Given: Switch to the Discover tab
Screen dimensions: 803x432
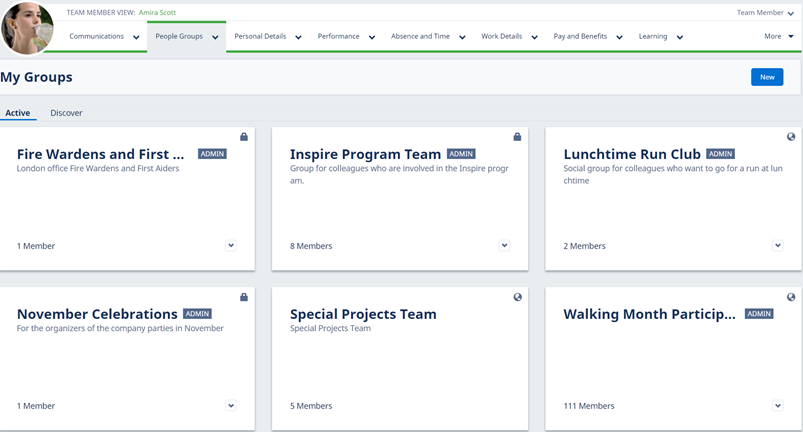Looking at the screenshot, I should click(x=66, y=113).
